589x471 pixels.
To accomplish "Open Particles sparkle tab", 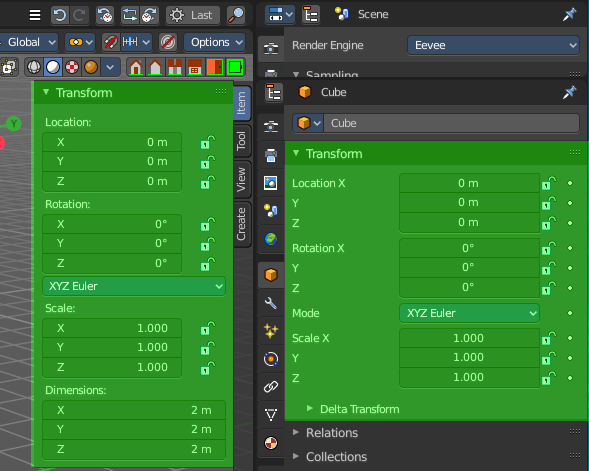I will click(271, 331).
